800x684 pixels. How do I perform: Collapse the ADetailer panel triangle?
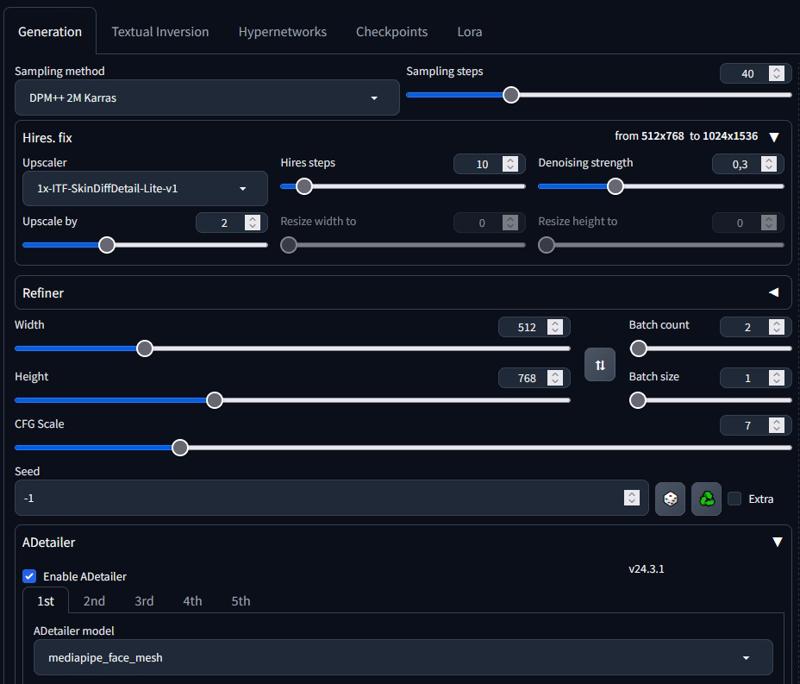click(x=777, y=542)
